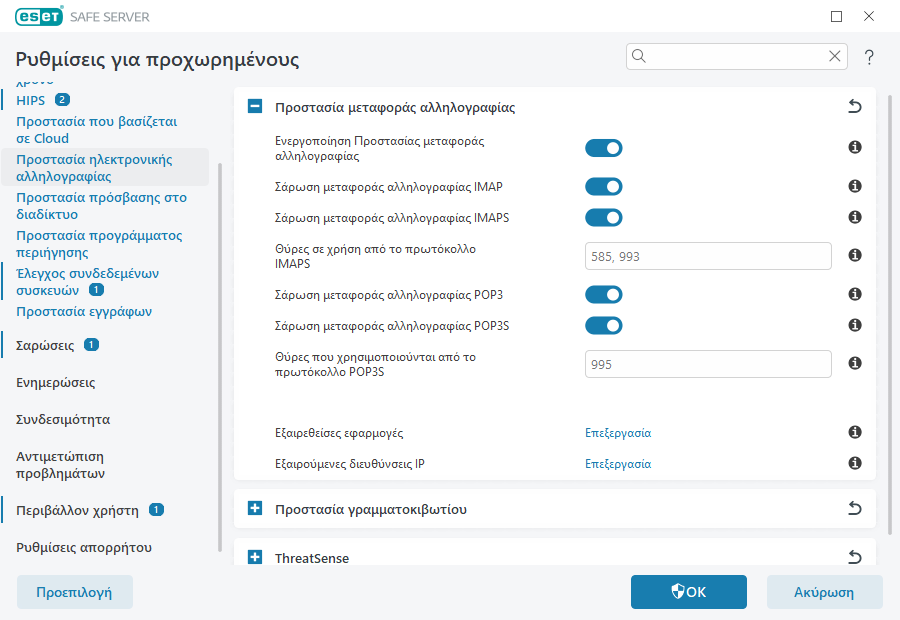Expand the ThreatSense section
Screen dimensions: 900x620
coord(255,558)
